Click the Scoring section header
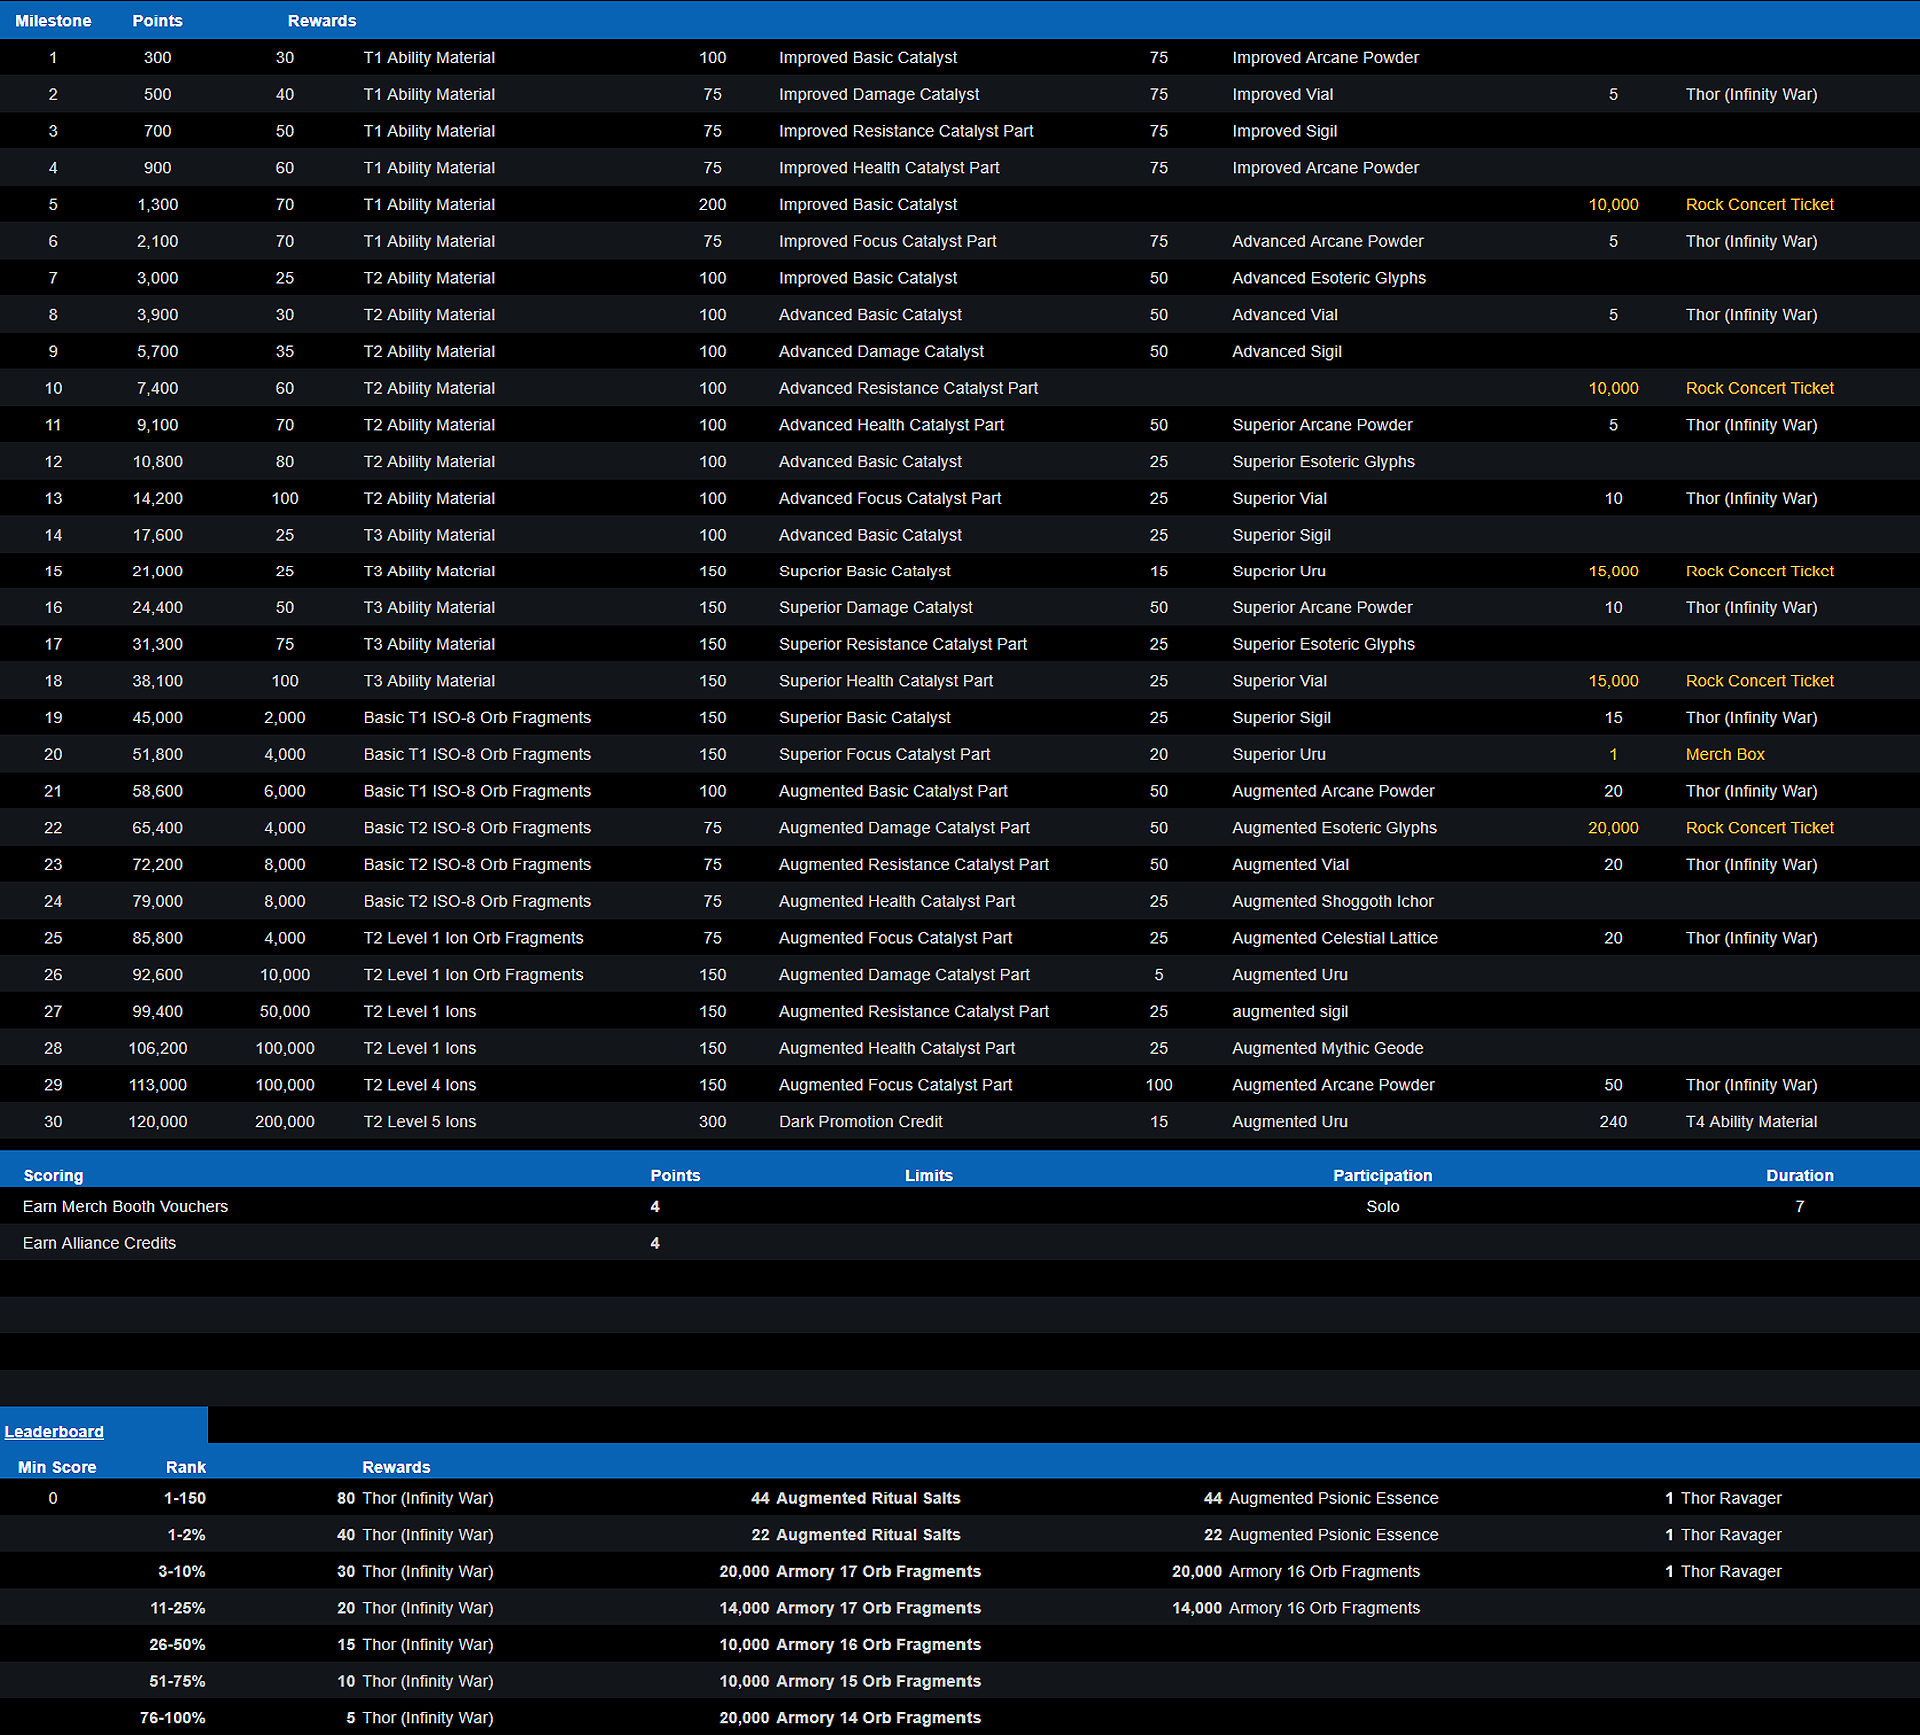This screenshot has height=1735, width=1920. 53,1175
